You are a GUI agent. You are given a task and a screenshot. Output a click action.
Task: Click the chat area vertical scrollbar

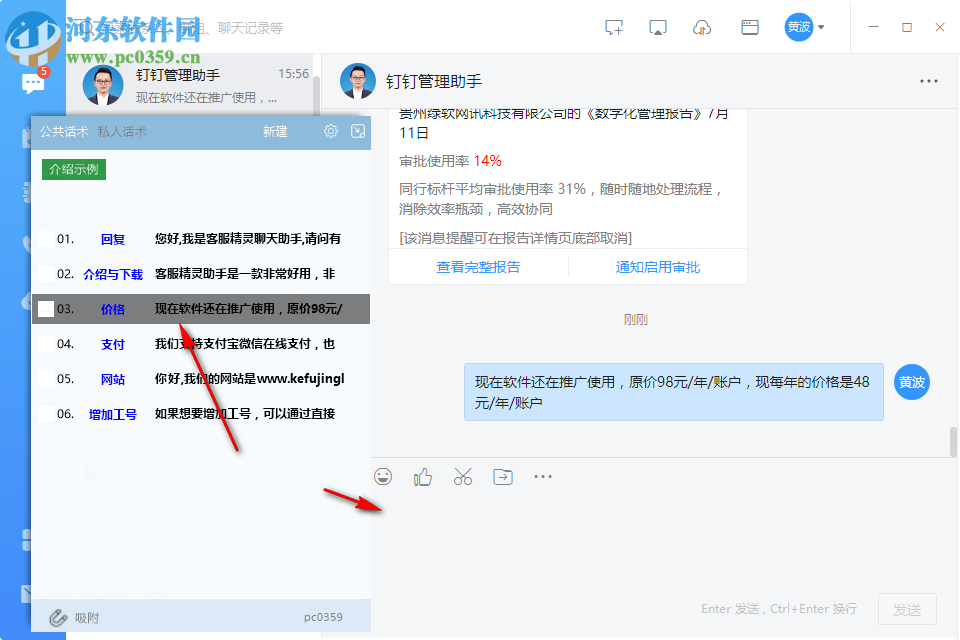tap(953, 441)
